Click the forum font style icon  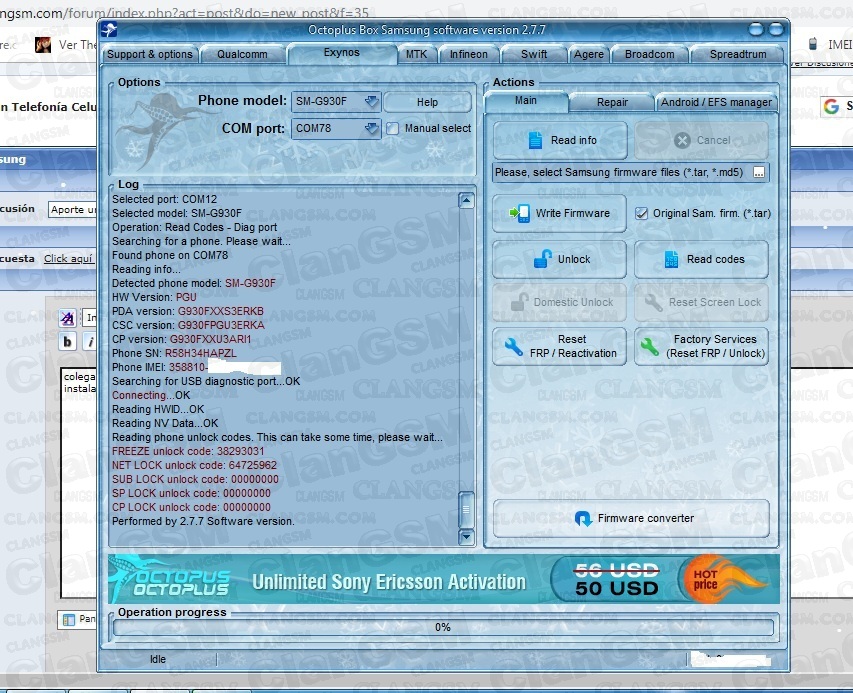click(67, 318)
